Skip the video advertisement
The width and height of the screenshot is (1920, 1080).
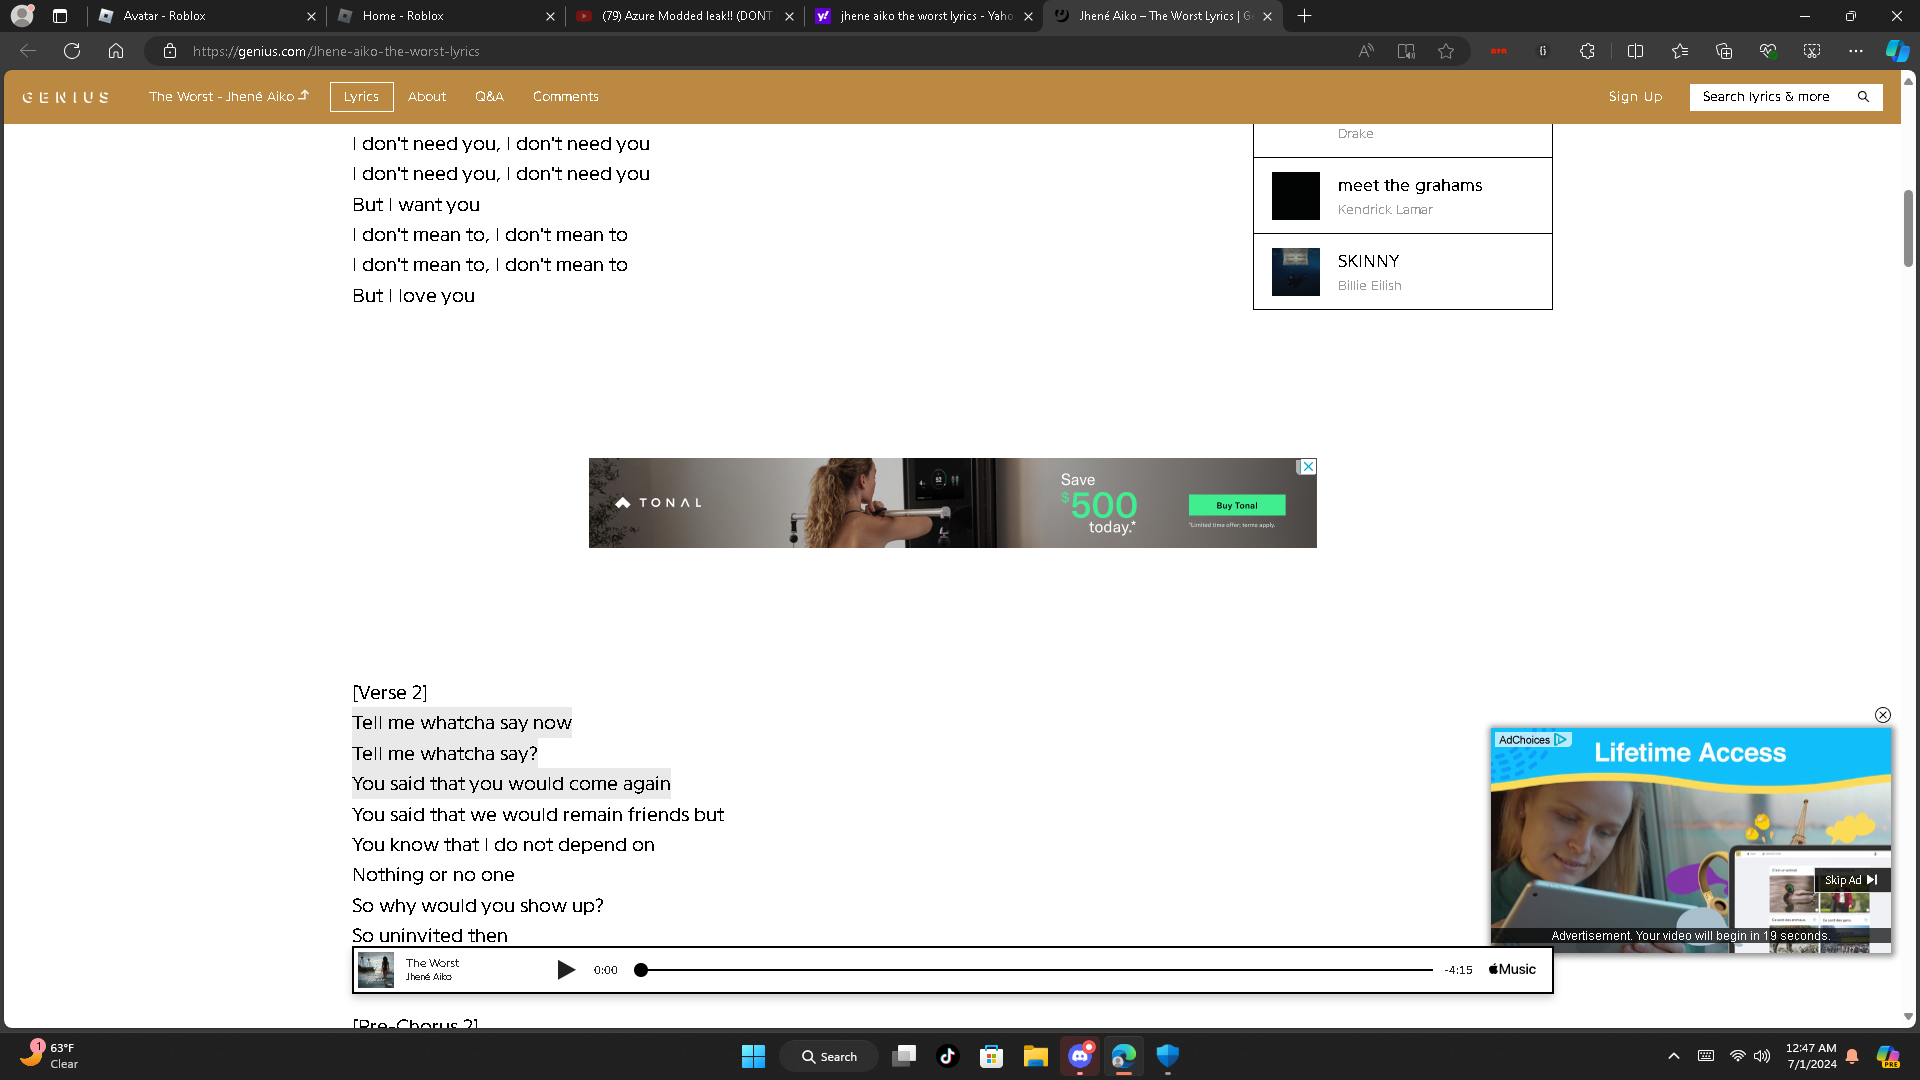point(1852,880)
